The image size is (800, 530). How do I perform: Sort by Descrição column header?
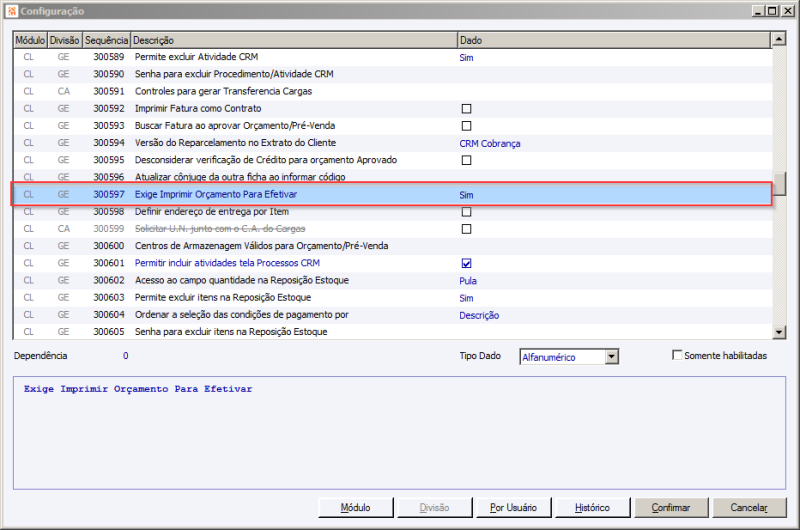[294, 40]
